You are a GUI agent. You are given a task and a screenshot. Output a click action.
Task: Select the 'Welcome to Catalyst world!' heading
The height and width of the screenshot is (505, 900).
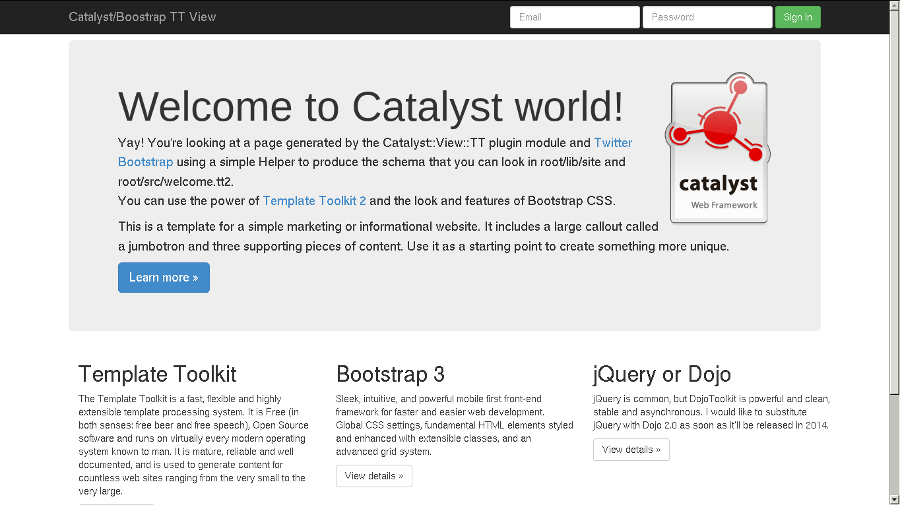pyautogui.click(x=370, y=107)
